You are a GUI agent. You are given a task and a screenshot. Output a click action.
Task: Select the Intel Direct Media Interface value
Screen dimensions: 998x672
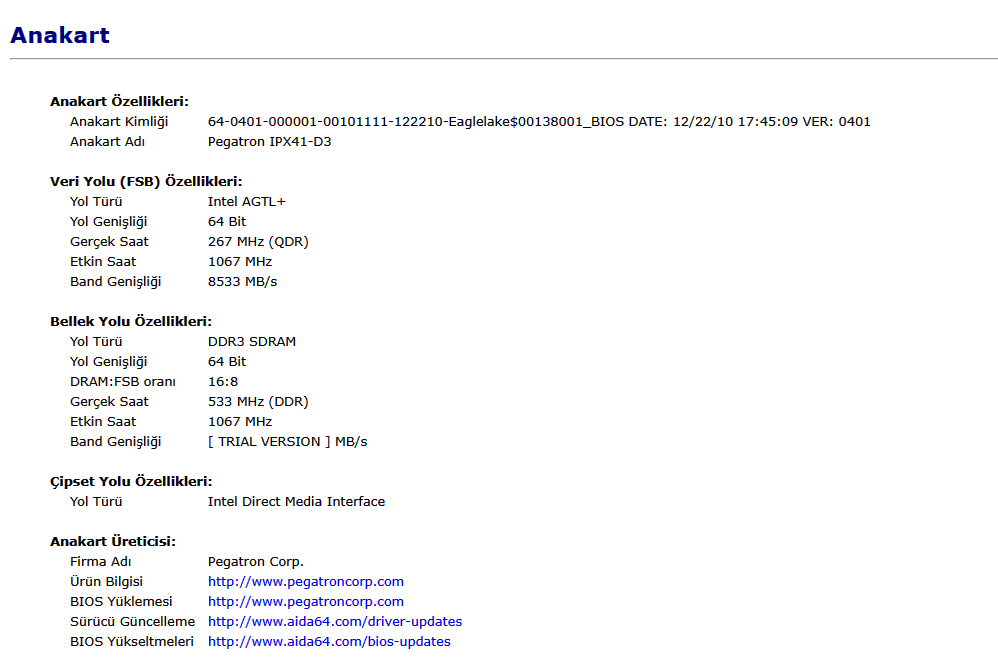click(296, 501)
